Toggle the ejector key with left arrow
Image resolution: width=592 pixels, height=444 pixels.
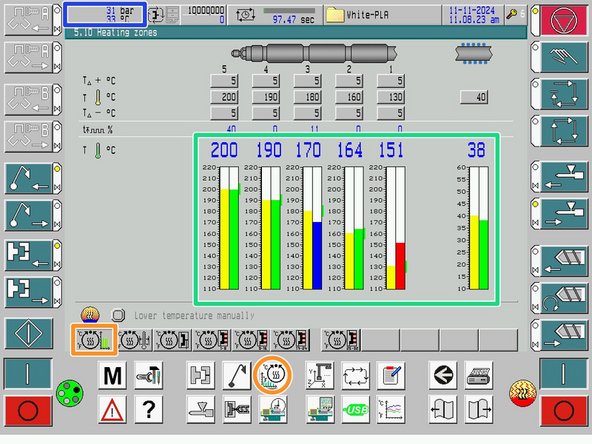tap(28, 179)
